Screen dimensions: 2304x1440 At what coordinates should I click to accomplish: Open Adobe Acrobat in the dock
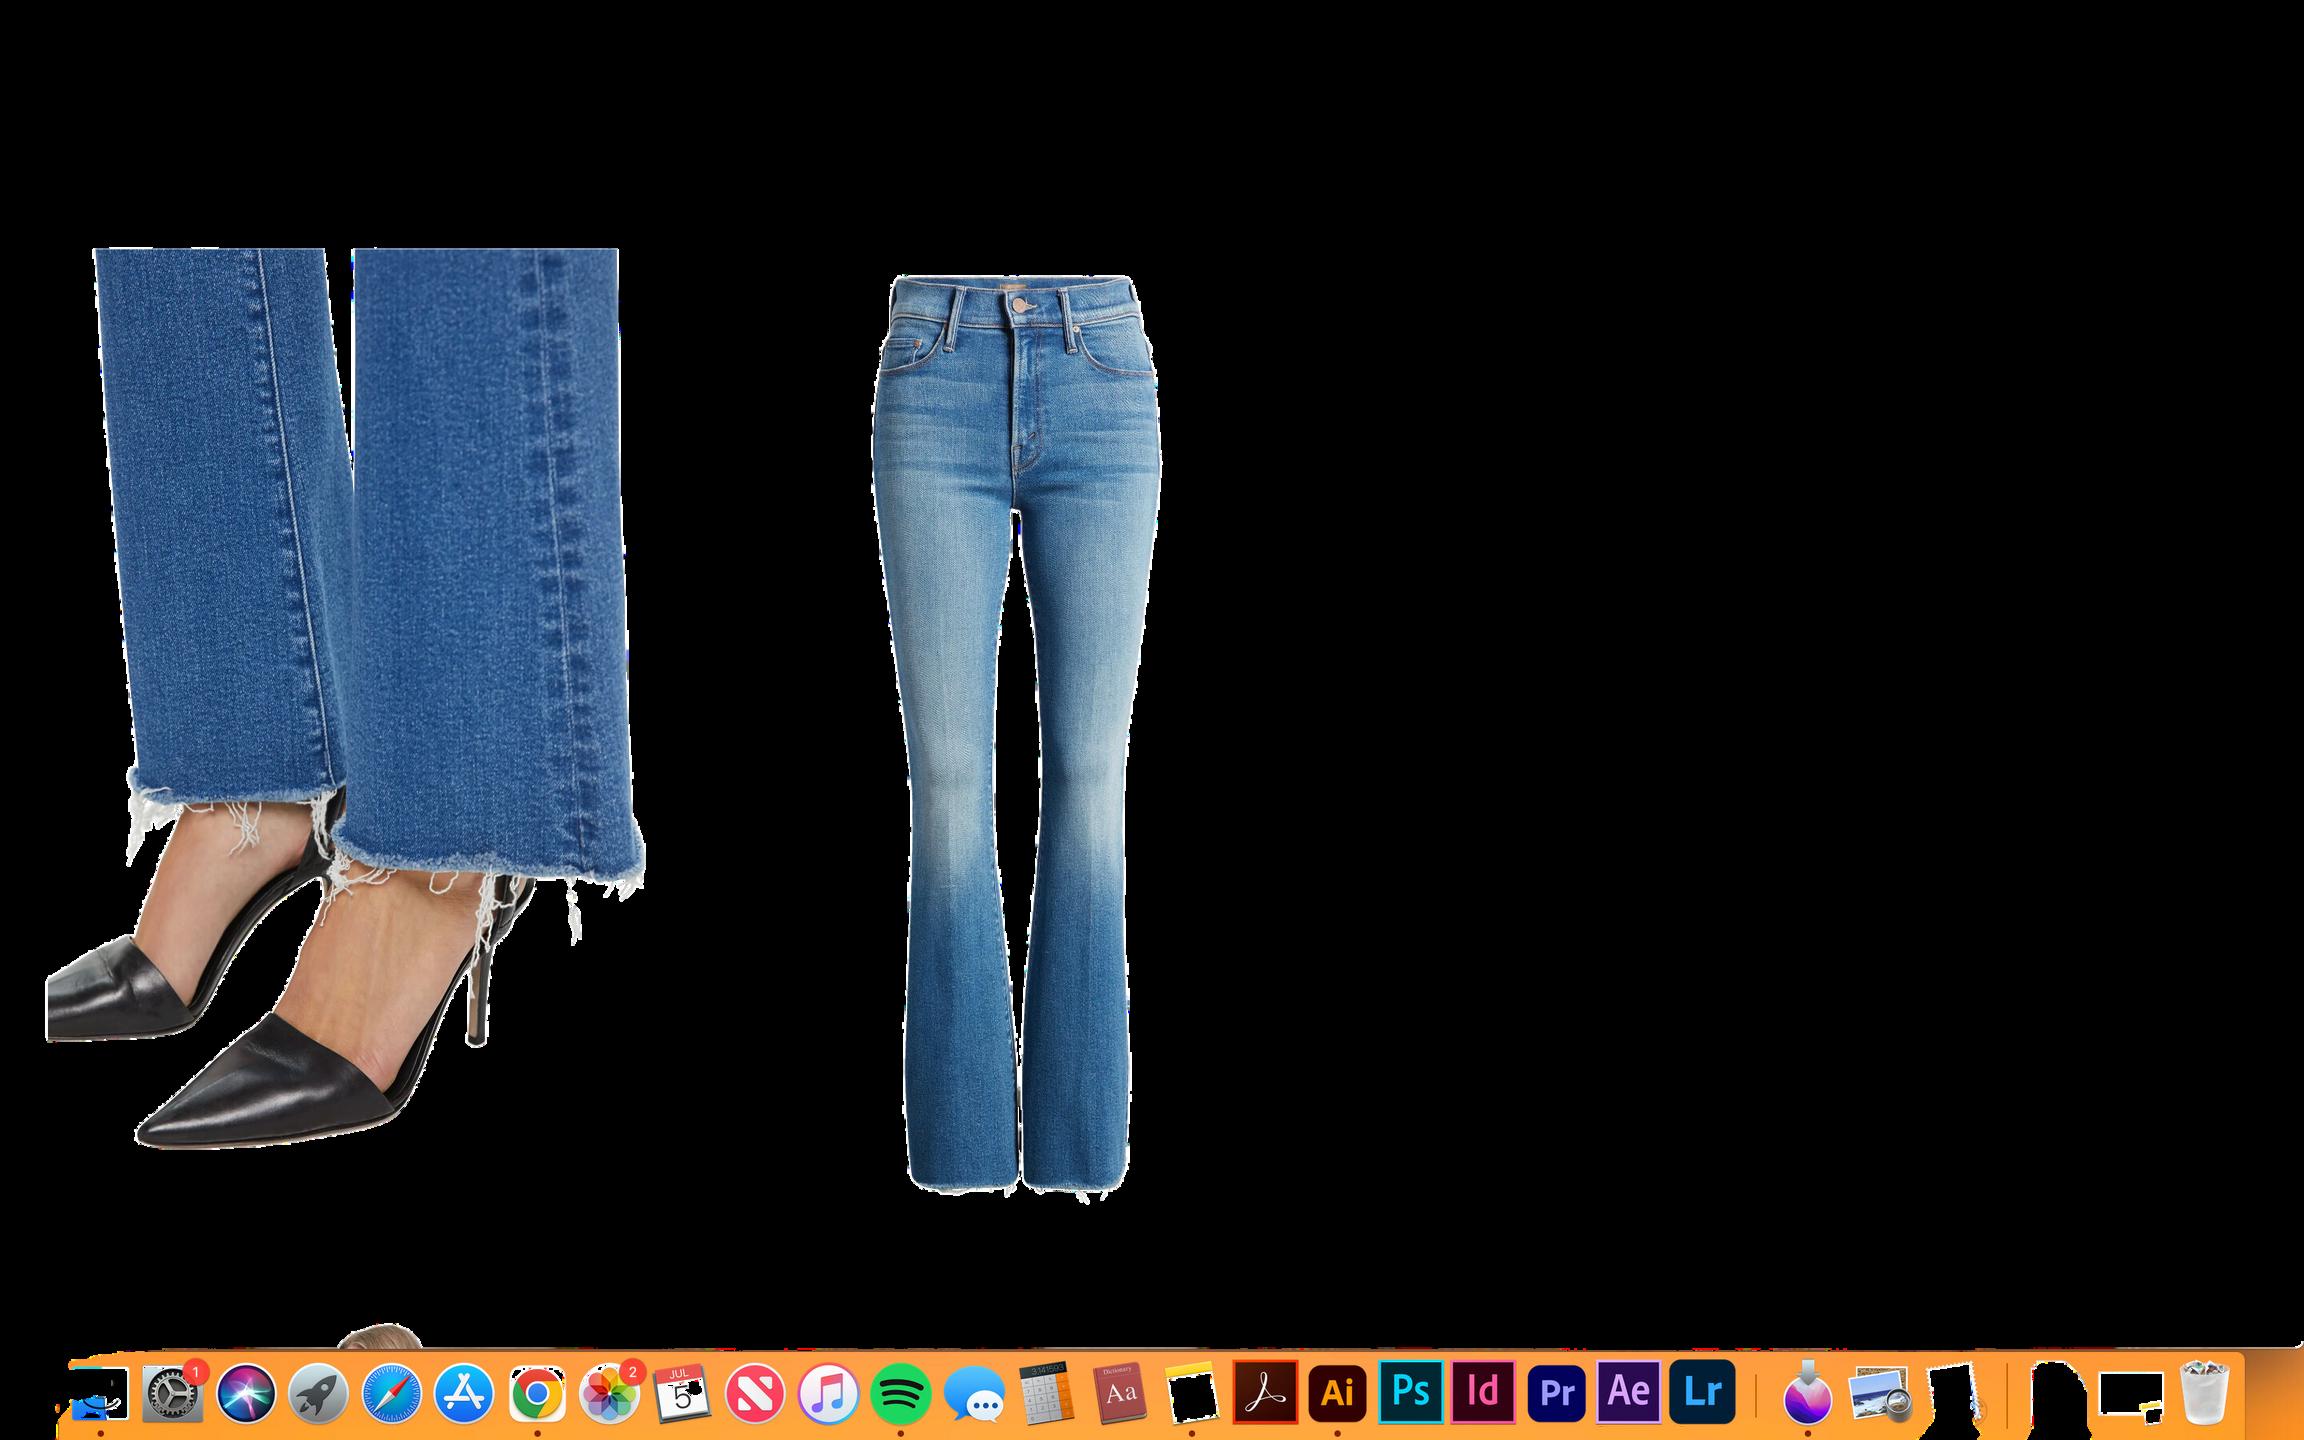pyautogui.click(x=1265, y=1392)
